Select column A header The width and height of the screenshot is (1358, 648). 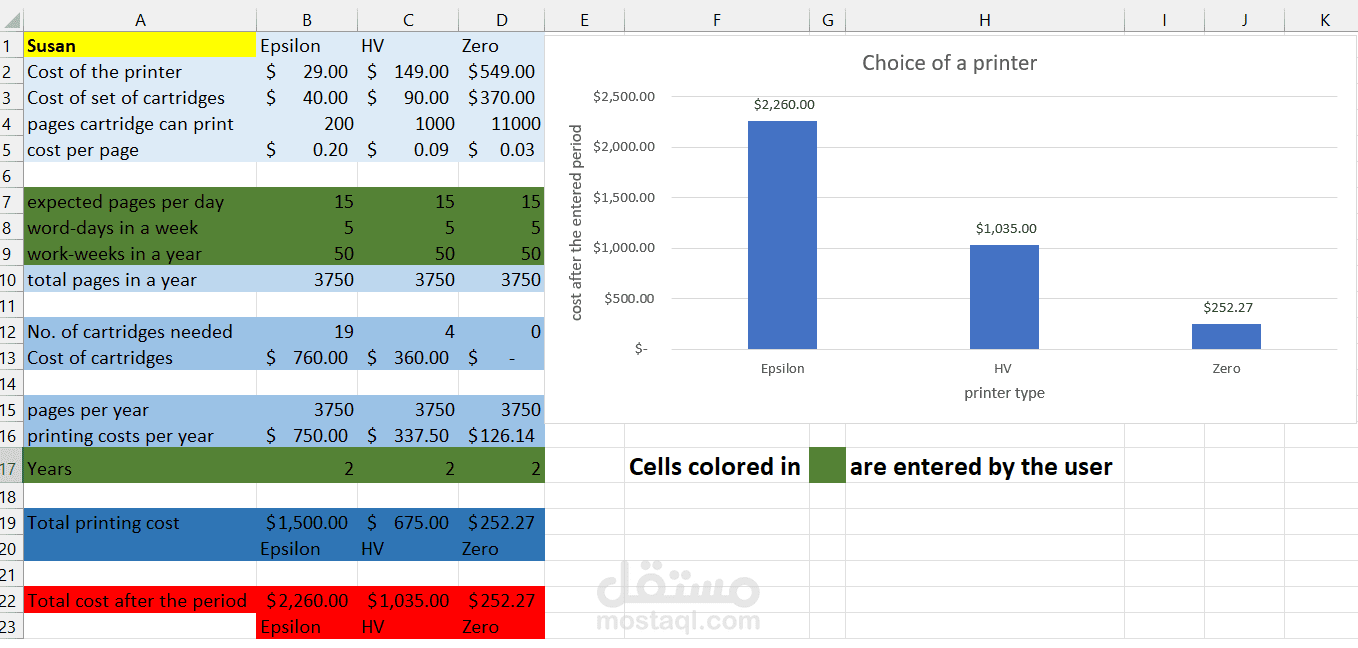[x=139, y=20]
